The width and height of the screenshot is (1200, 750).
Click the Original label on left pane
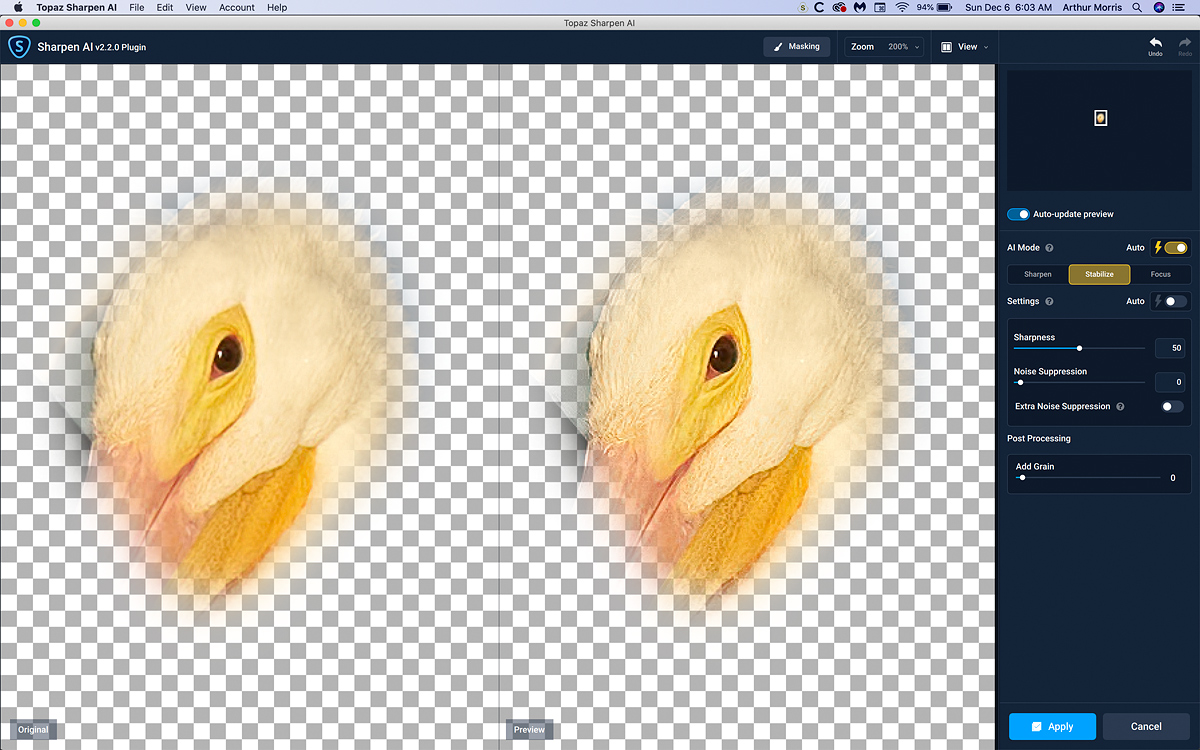point(33,730)
